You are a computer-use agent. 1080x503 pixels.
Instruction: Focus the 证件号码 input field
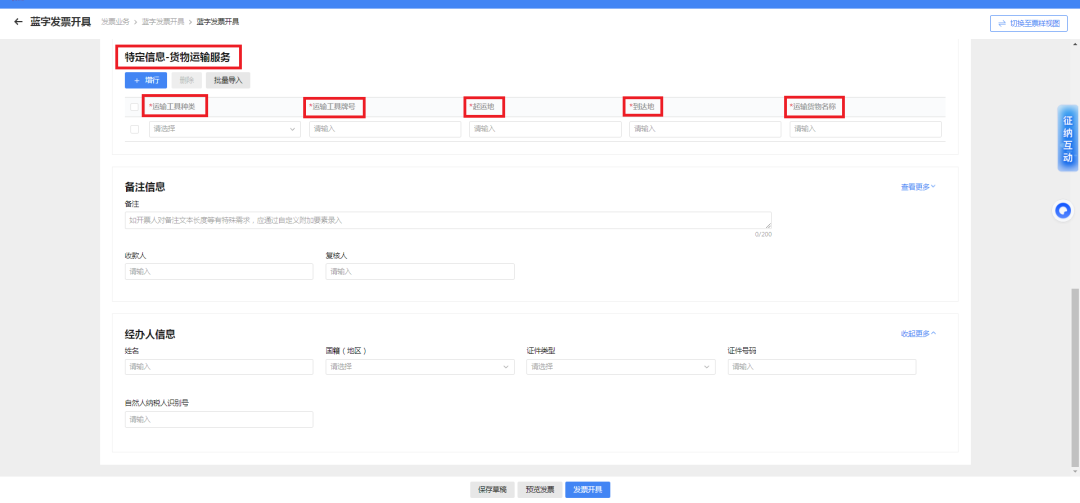coord(822,367)
